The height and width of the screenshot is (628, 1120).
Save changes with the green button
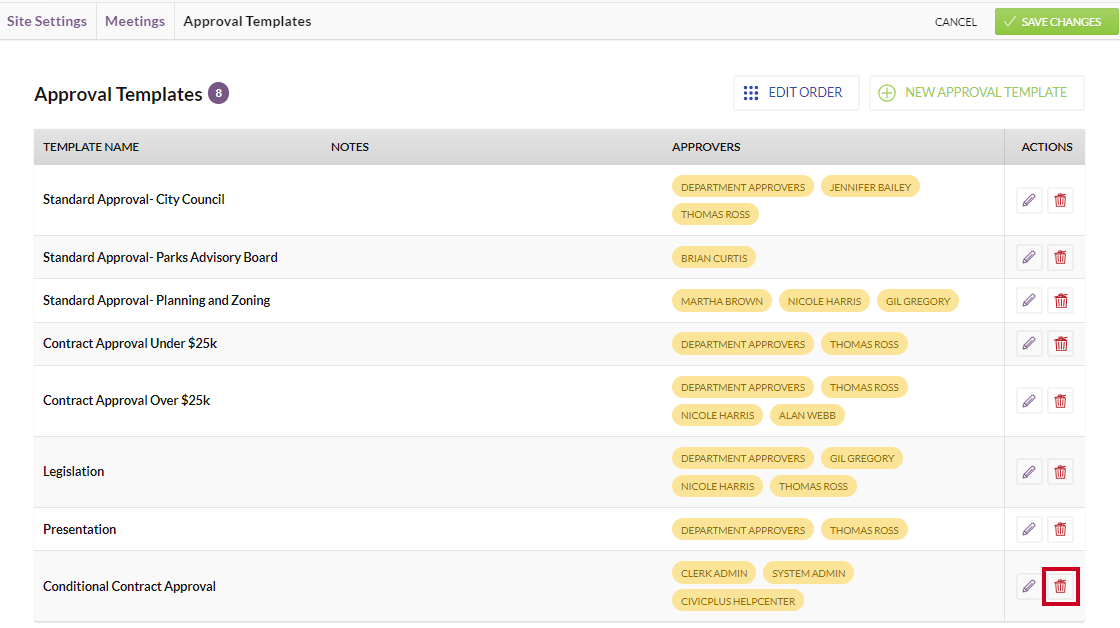coord(1056,21)
